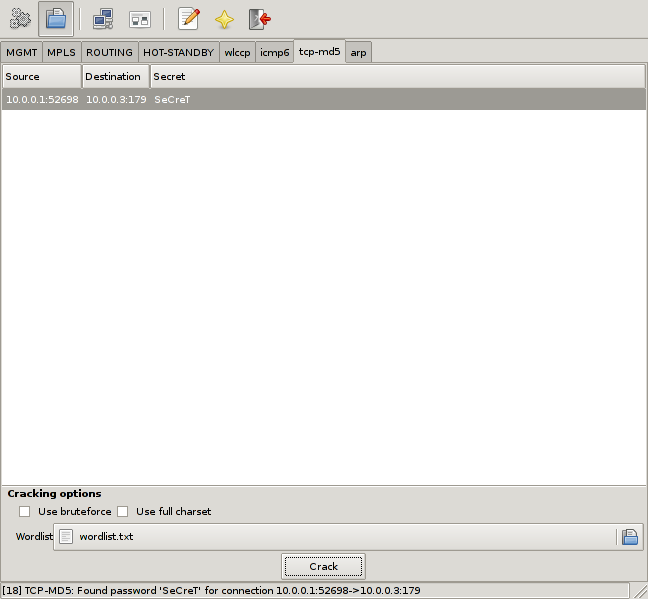This screenshot has height=600, width=649.
Task: Open the ROUTING tab
Action: click(109, 53)
